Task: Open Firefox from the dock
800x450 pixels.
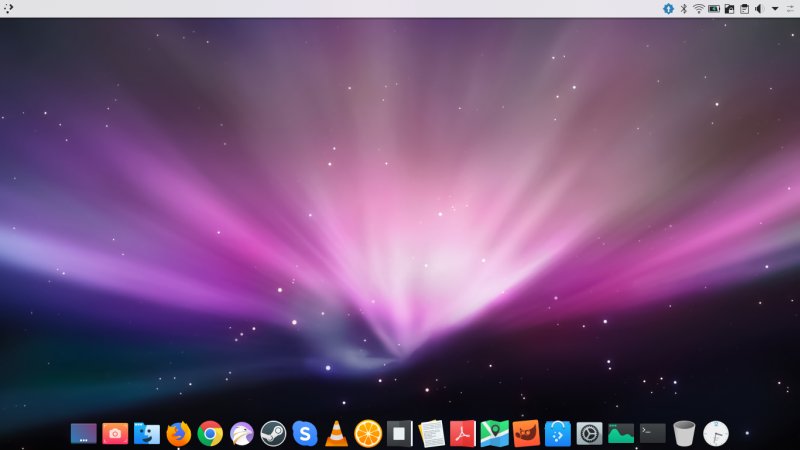Action: point(178,433)
